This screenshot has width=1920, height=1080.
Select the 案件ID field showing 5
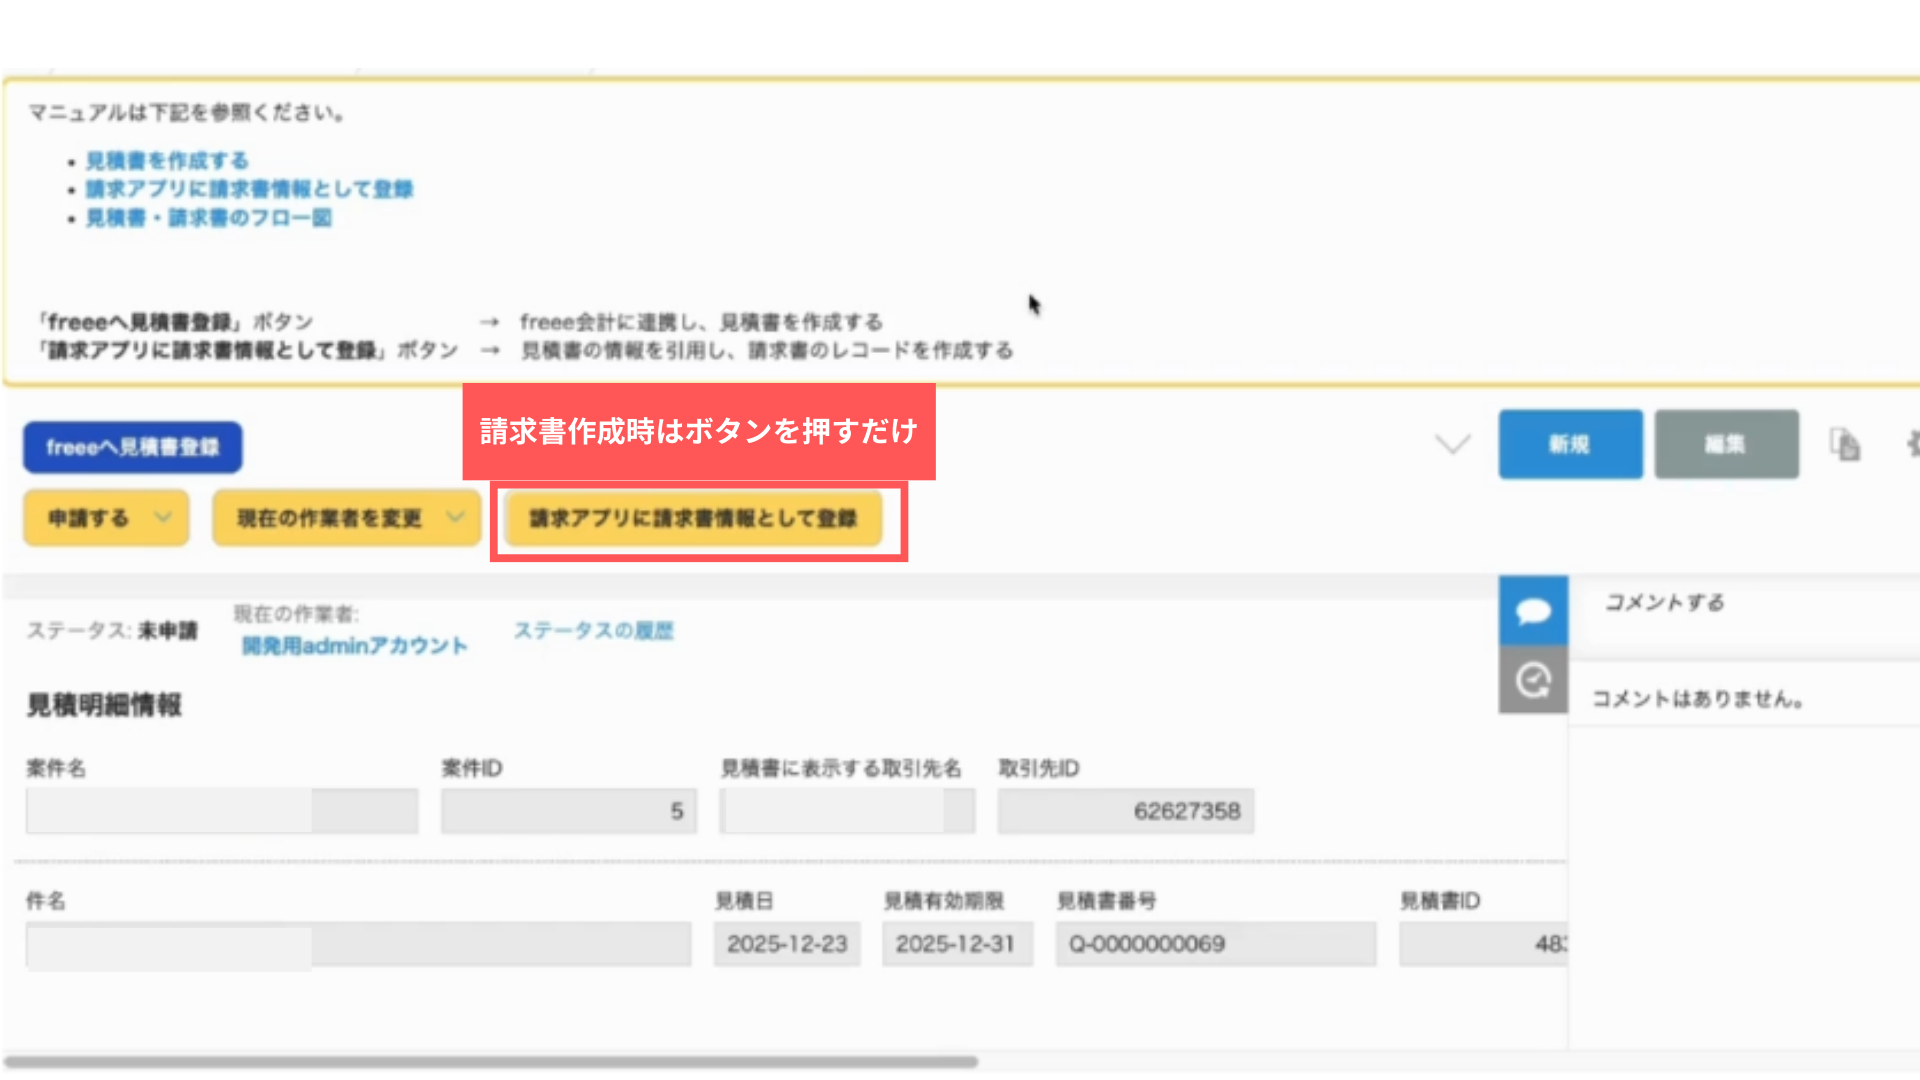567,810
